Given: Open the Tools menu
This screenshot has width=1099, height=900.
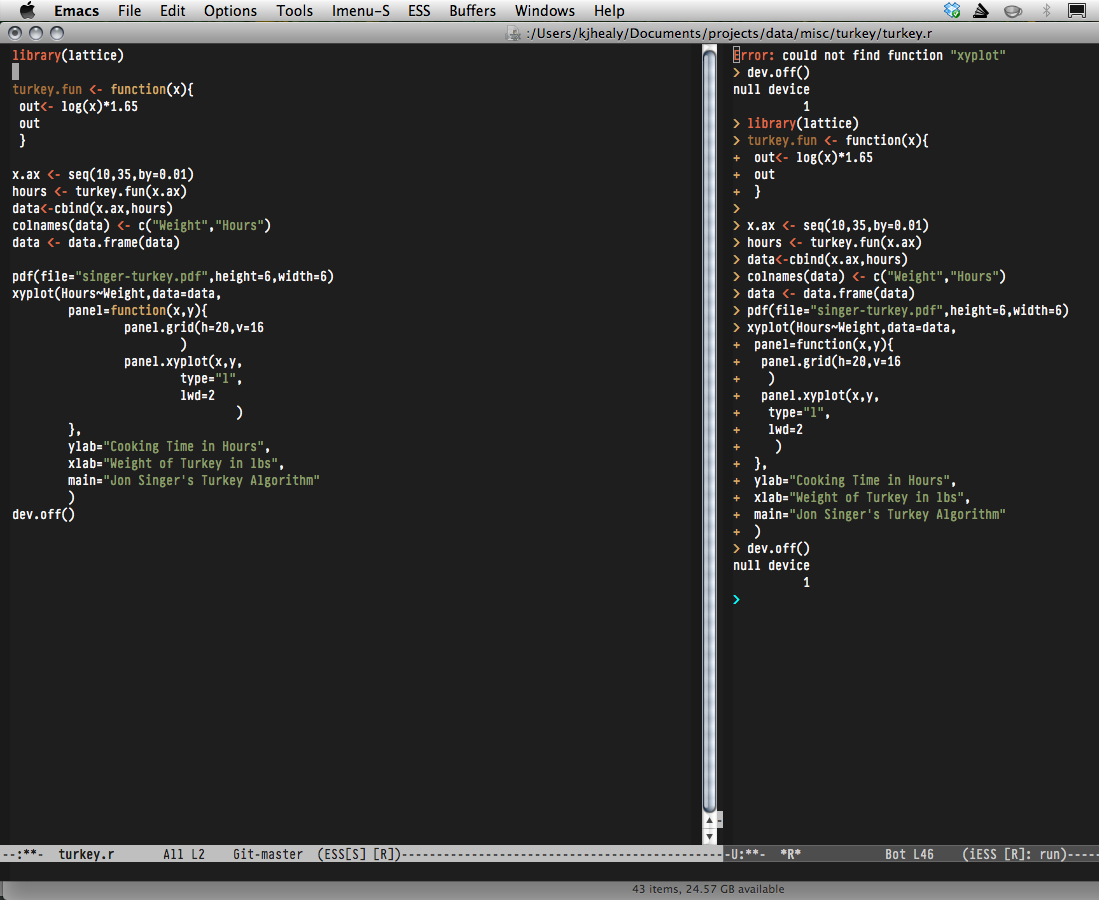Looking at the screenshot, I should coord(294,11).
